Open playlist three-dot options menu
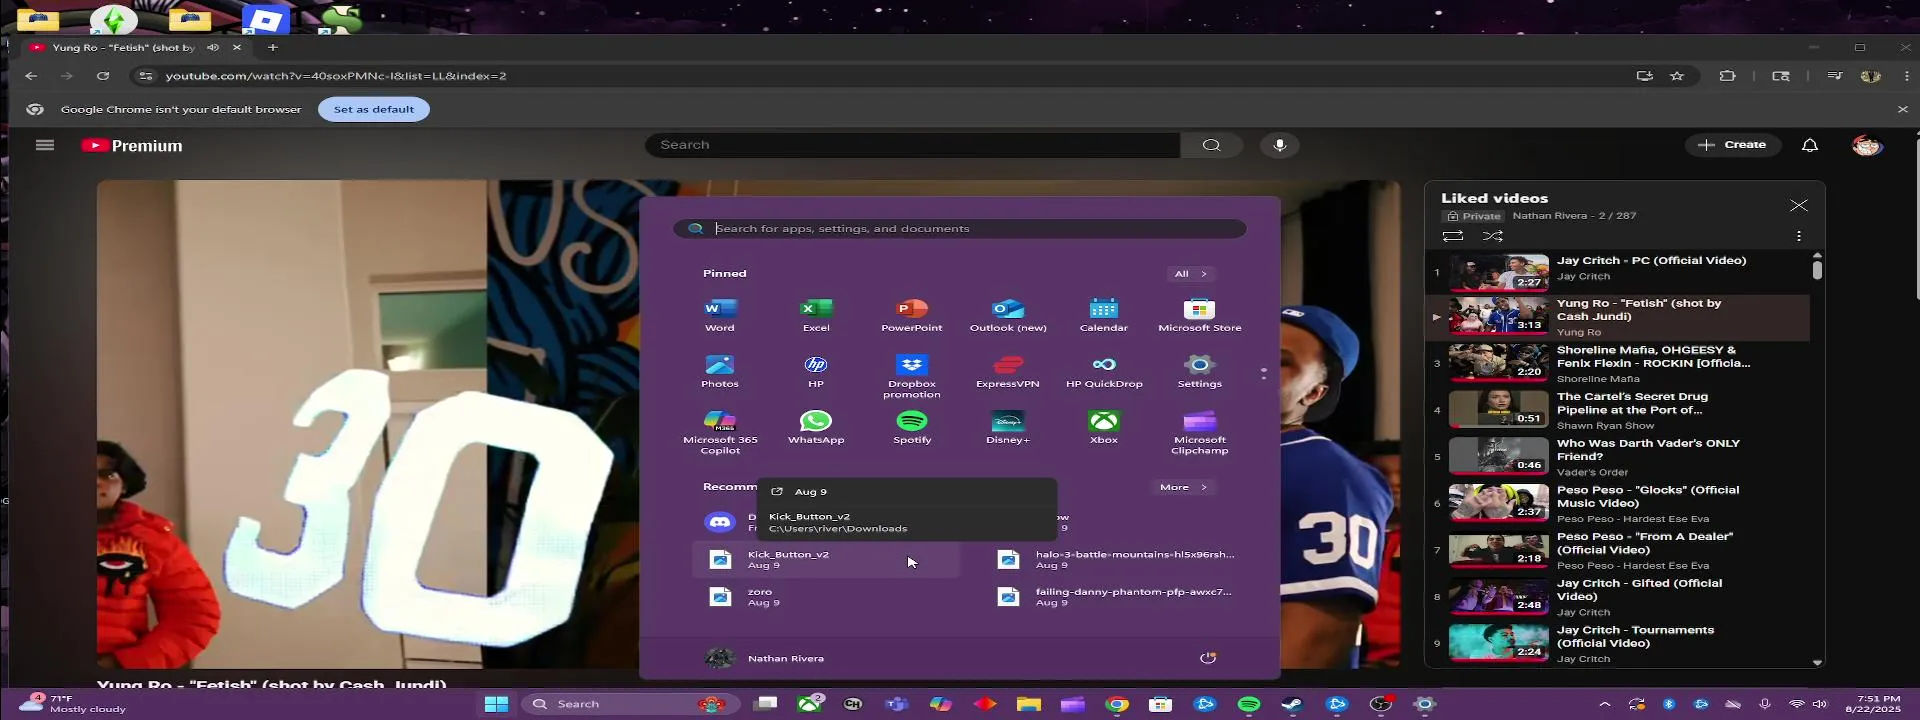 click(x=1799, y=236)
